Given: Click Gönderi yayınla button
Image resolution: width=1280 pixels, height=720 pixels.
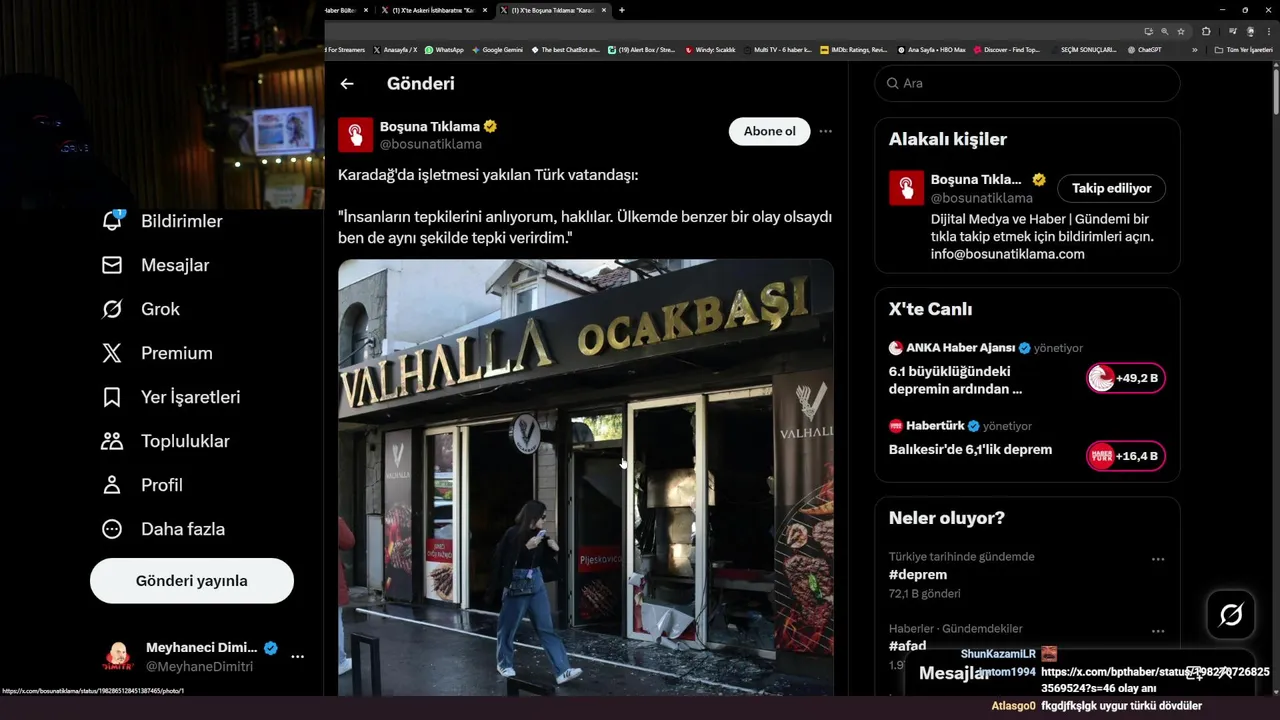Looking at the screenshot, I should coord(192,581).
